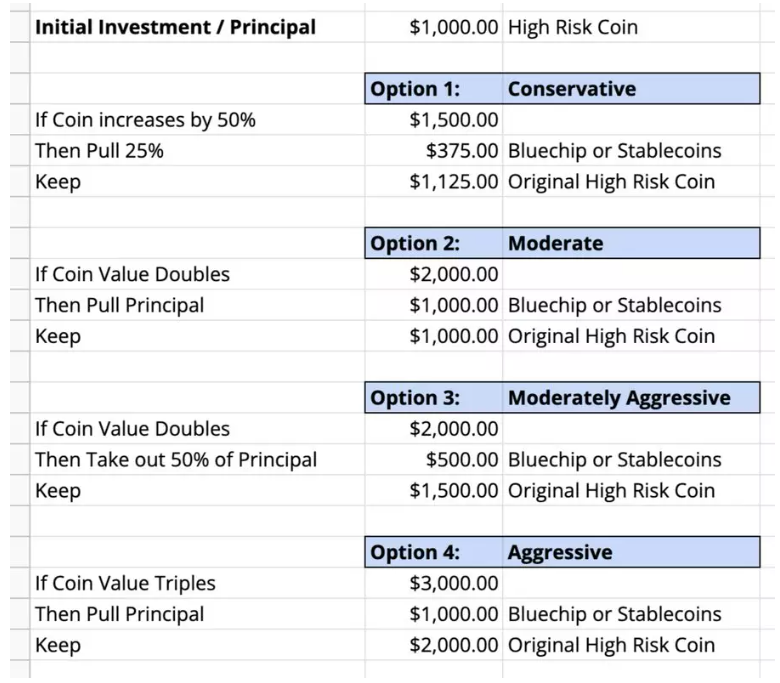Screen dimensions: 780x683
Task: Select the 'If Coin increases by 50%' cell
Action: 197,120
